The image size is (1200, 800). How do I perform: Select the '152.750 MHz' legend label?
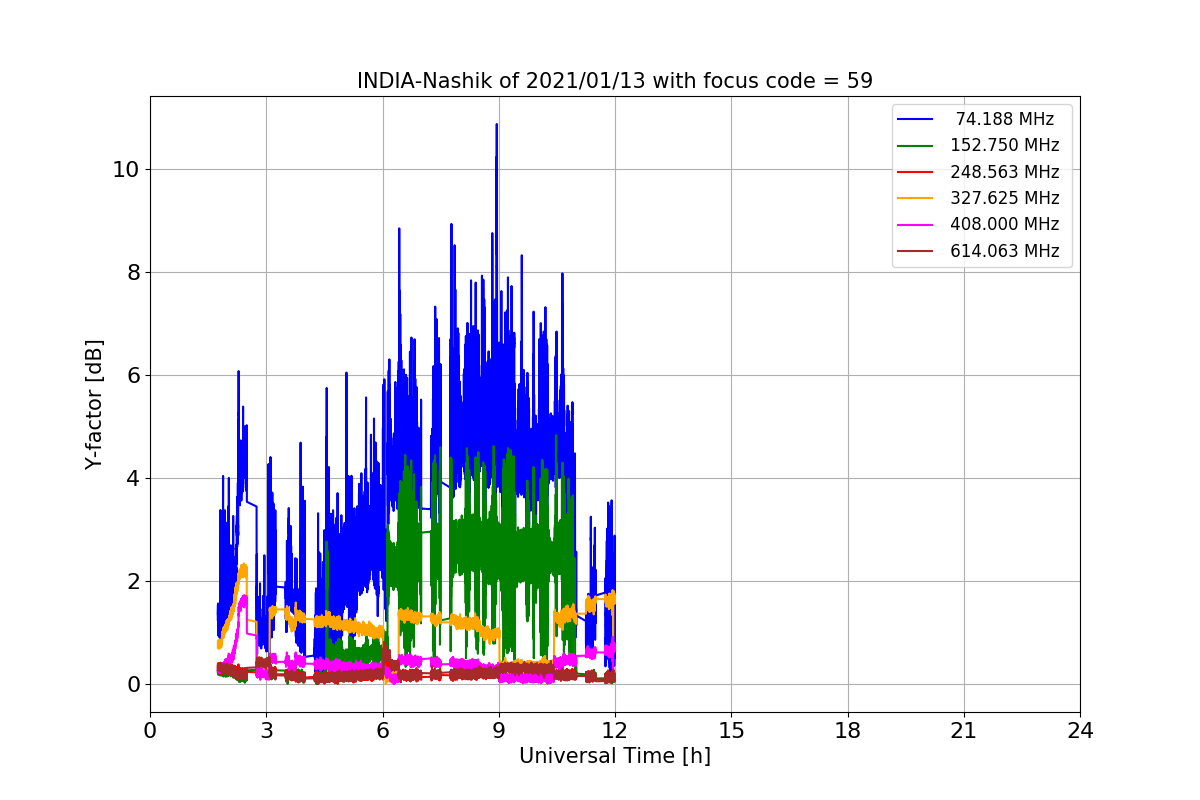1005,145
